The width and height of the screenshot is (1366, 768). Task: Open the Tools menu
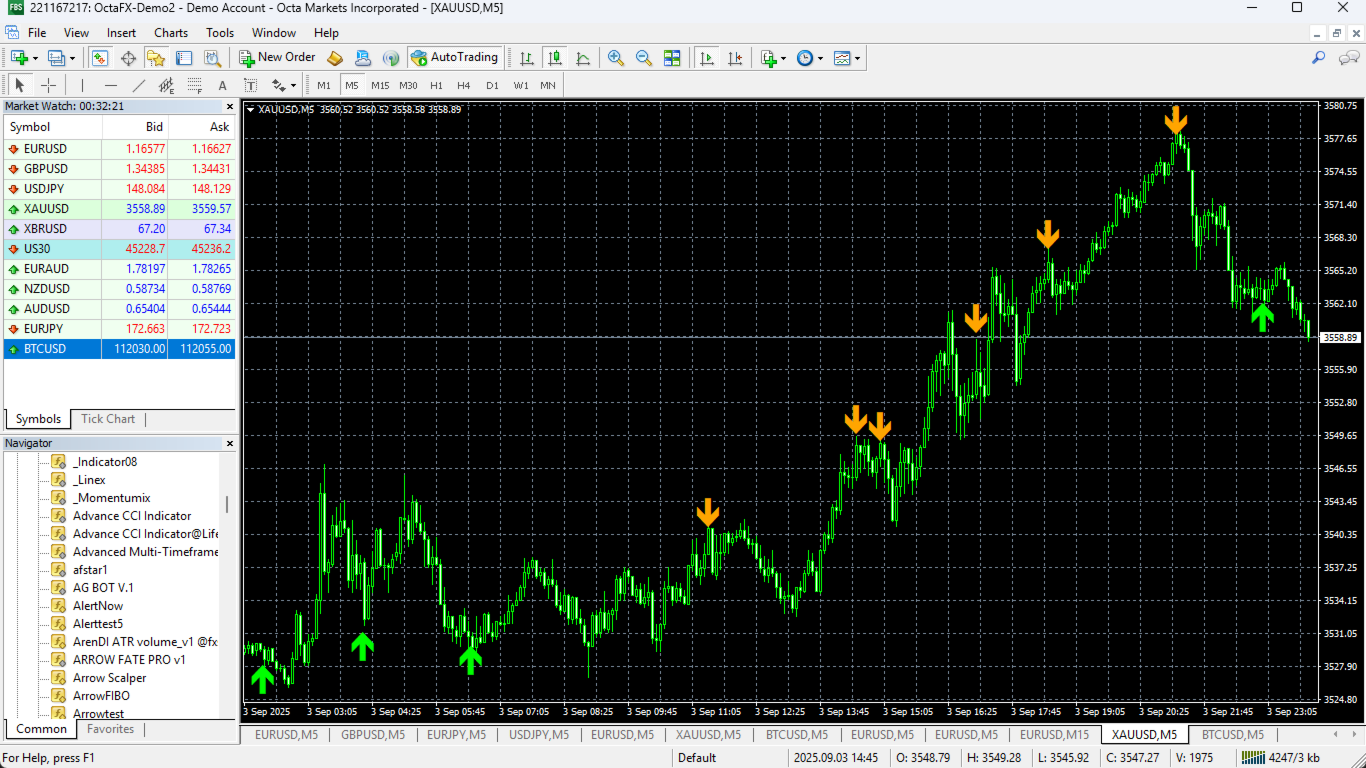pos(220,33)
